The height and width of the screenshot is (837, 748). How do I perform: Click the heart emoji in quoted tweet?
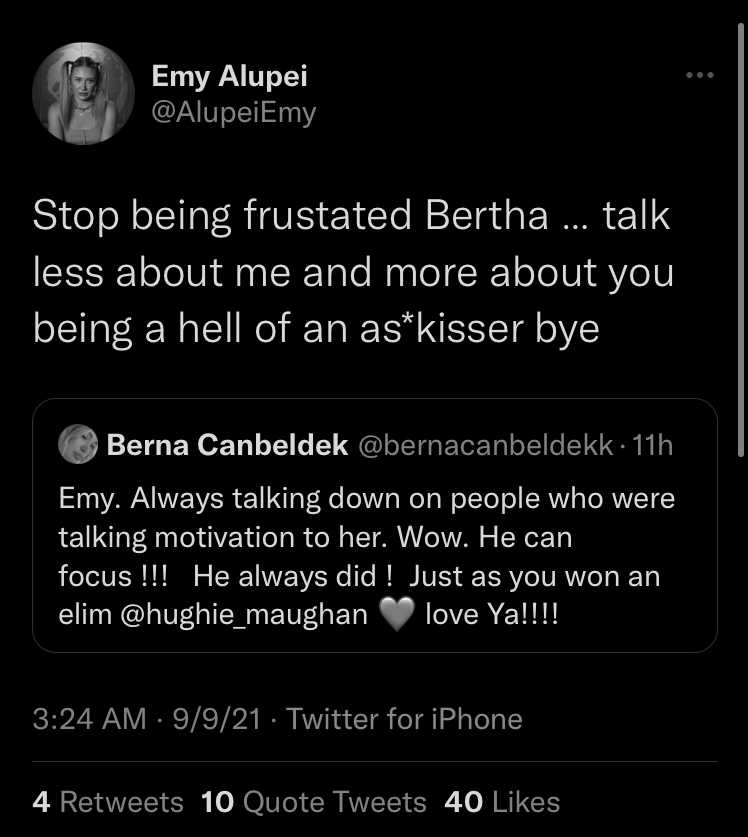[397, 615]
